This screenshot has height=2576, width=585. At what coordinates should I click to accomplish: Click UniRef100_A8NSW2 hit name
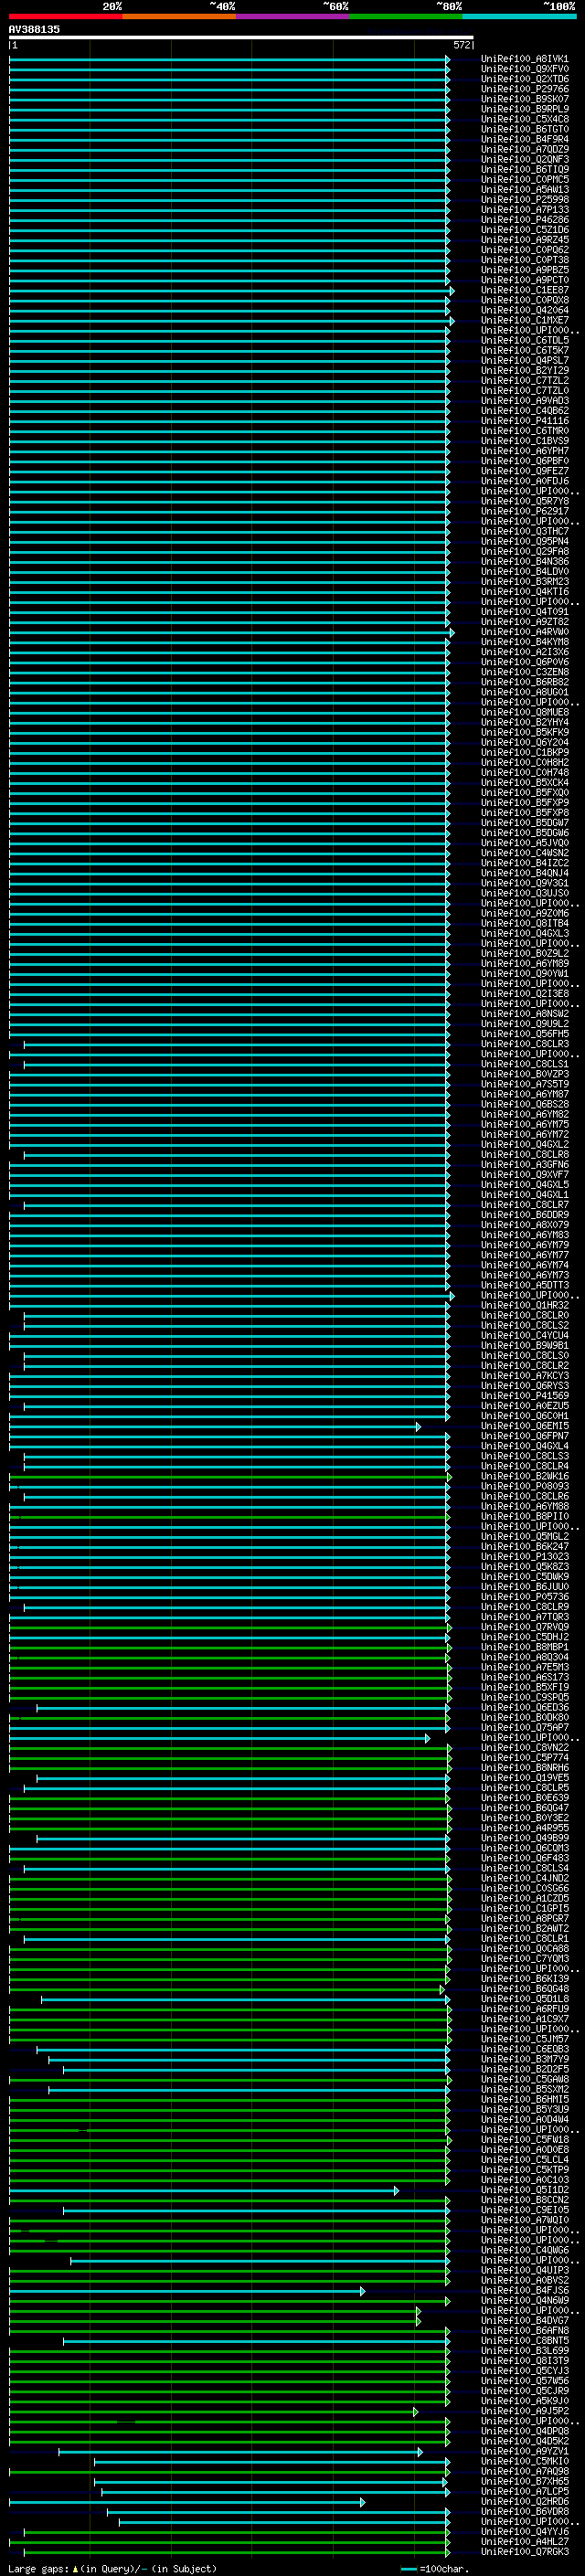coord(525,1014)
